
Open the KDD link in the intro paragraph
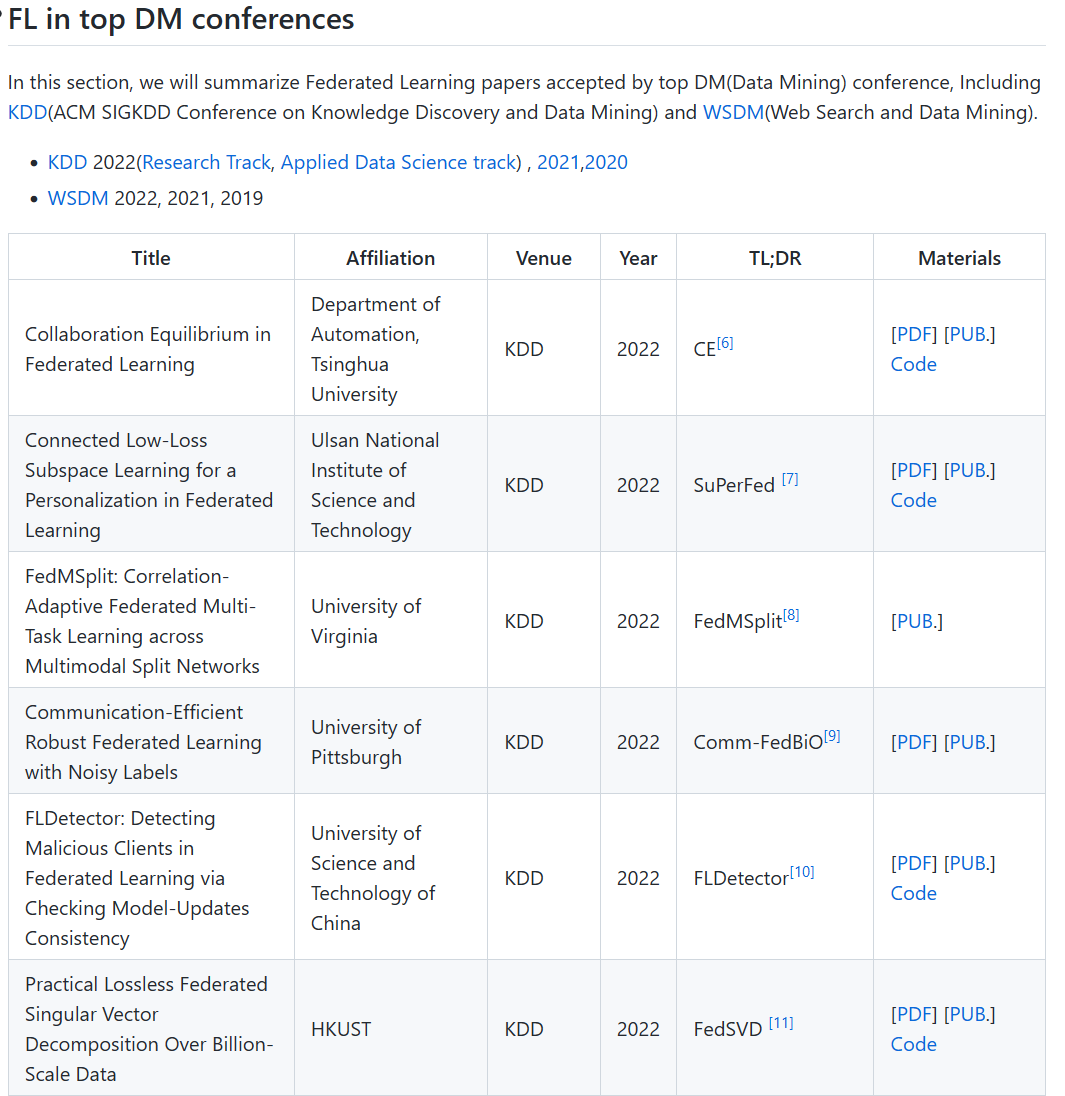[x=27, y=112]
